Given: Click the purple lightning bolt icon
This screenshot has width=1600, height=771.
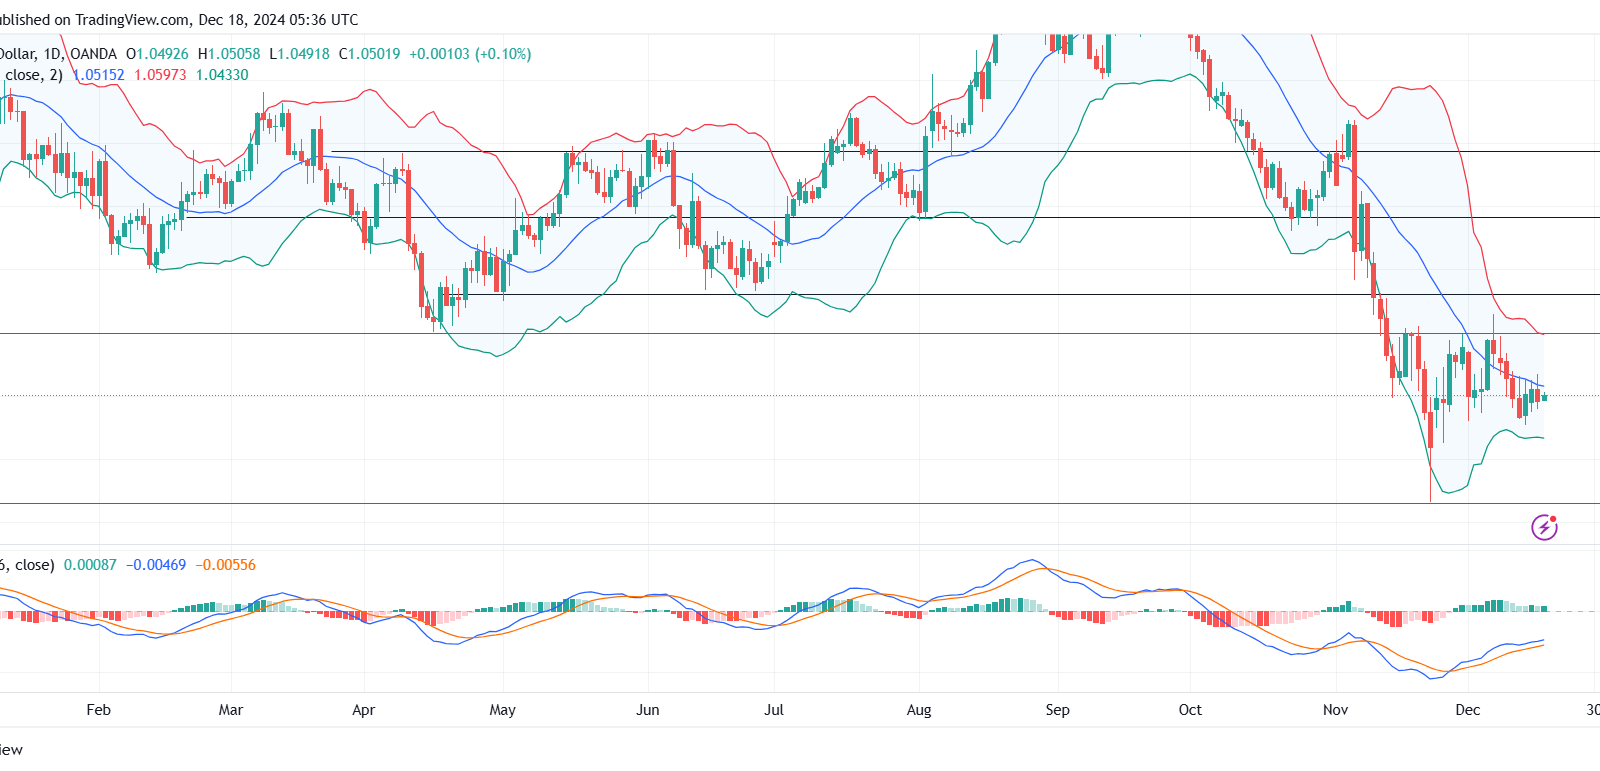Looking at the screenshot, I should point(1544,527).
